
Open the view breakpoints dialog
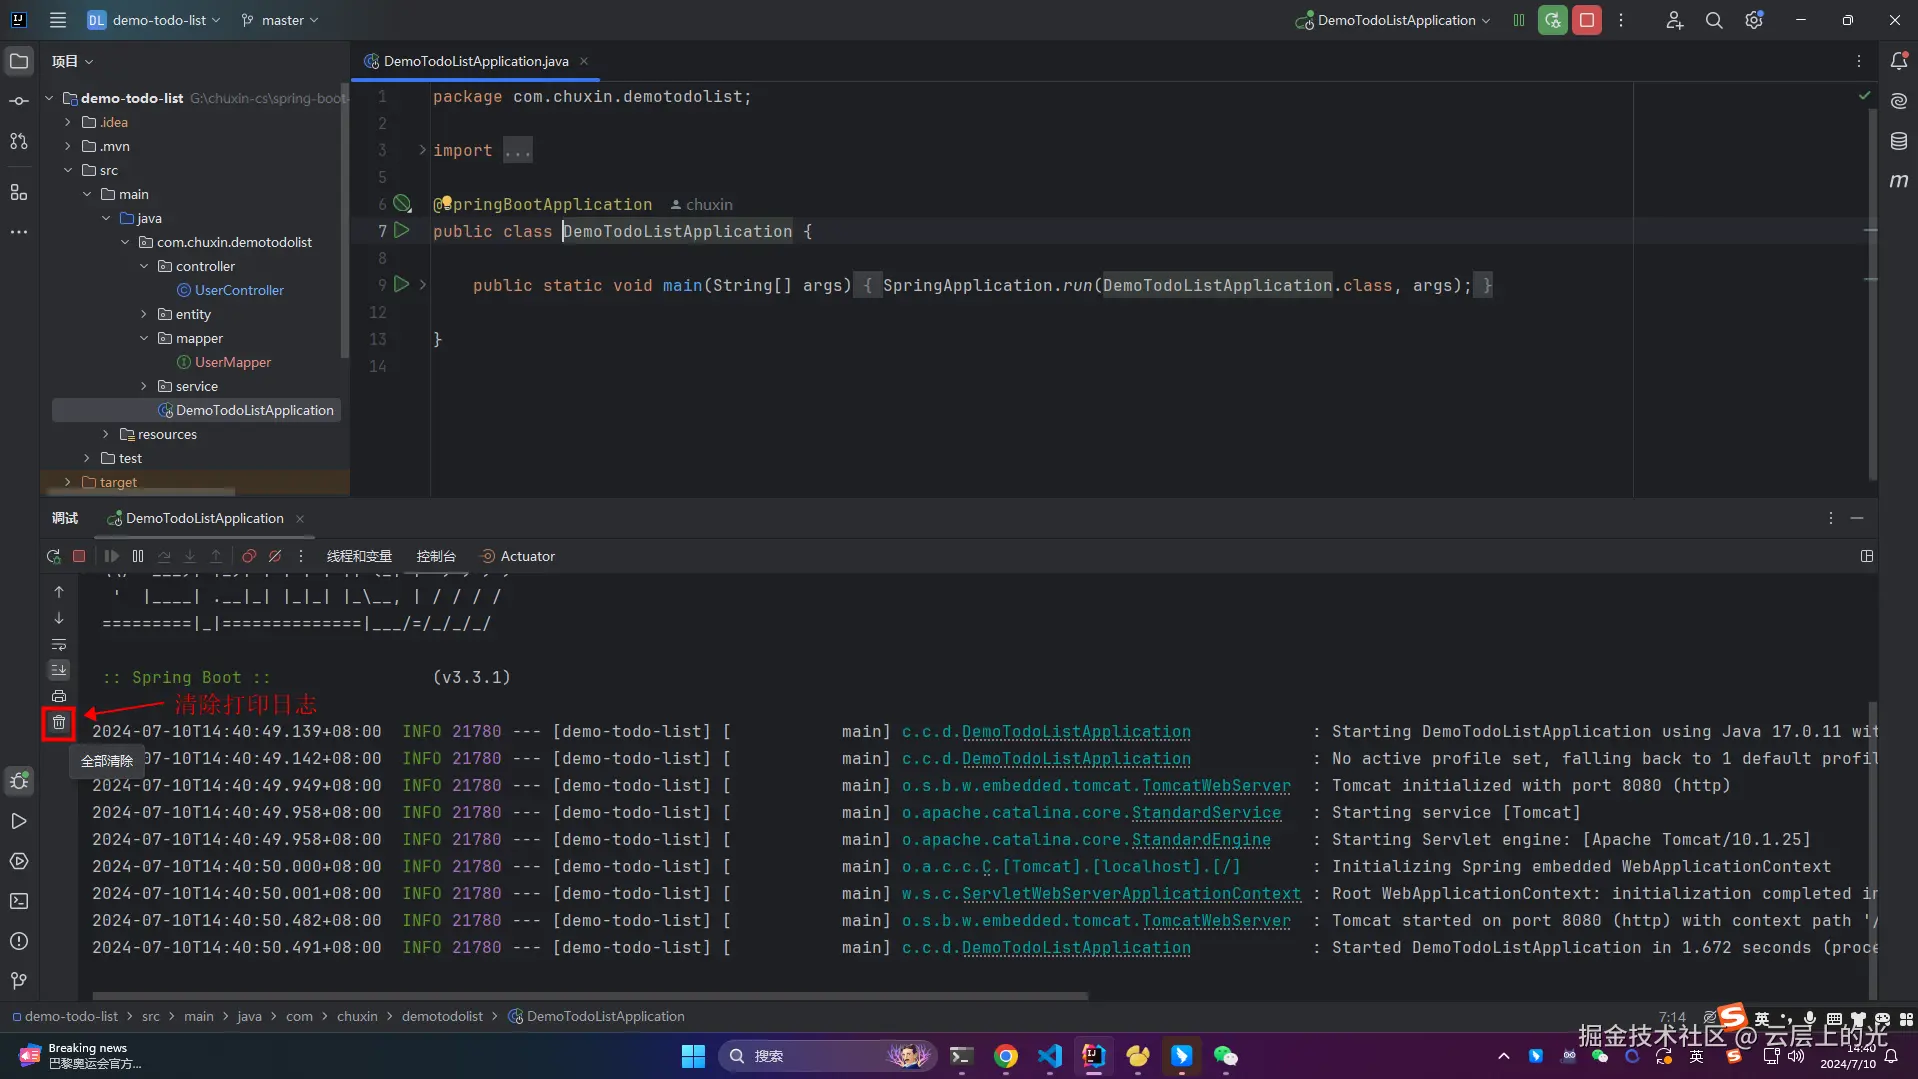pos(249,556)
